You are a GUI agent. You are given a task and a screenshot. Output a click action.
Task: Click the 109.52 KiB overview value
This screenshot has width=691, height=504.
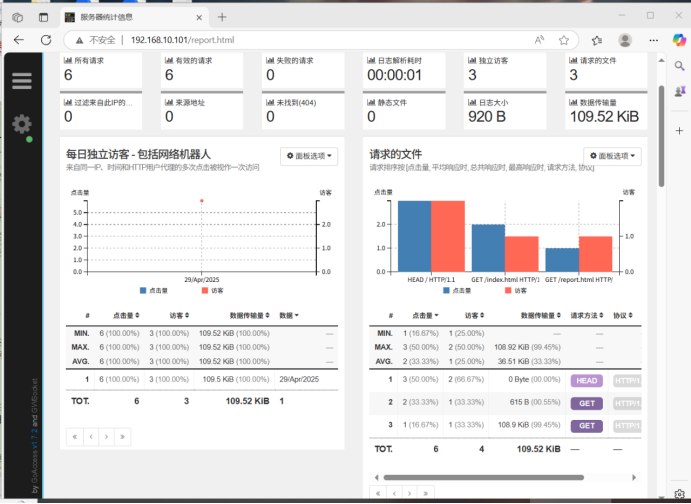(604, 117)
